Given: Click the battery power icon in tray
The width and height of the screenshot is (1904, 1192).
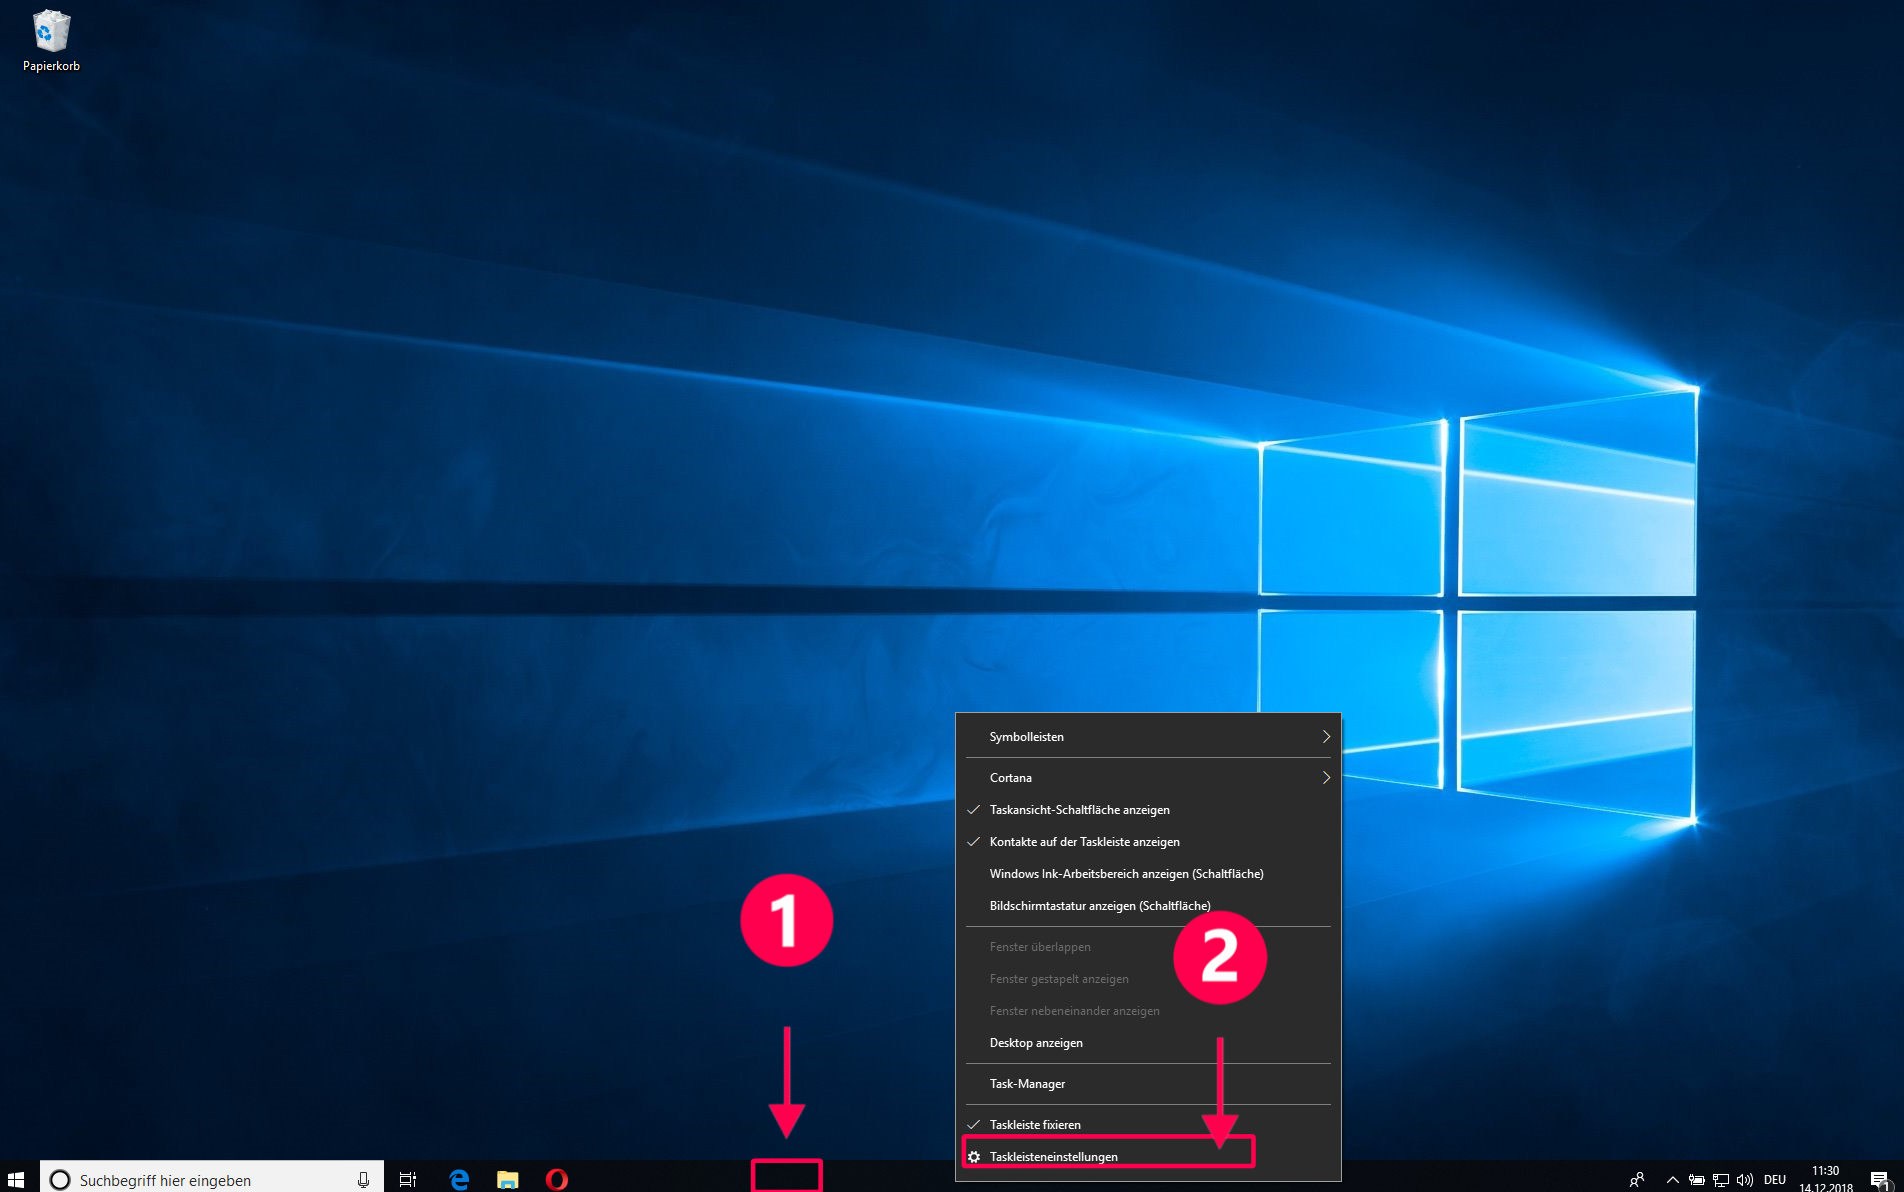Looking at the screenshot, I should [x=1696, y=1180].
